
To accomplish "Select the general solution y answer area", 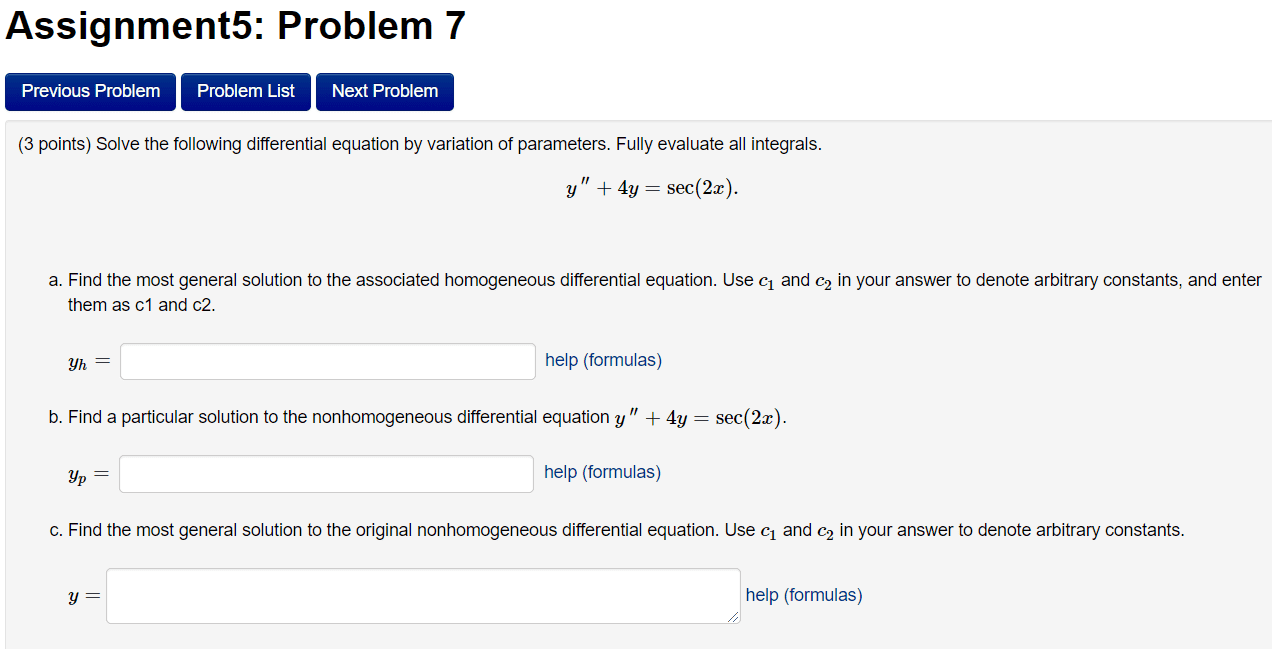I will point(420,595).
